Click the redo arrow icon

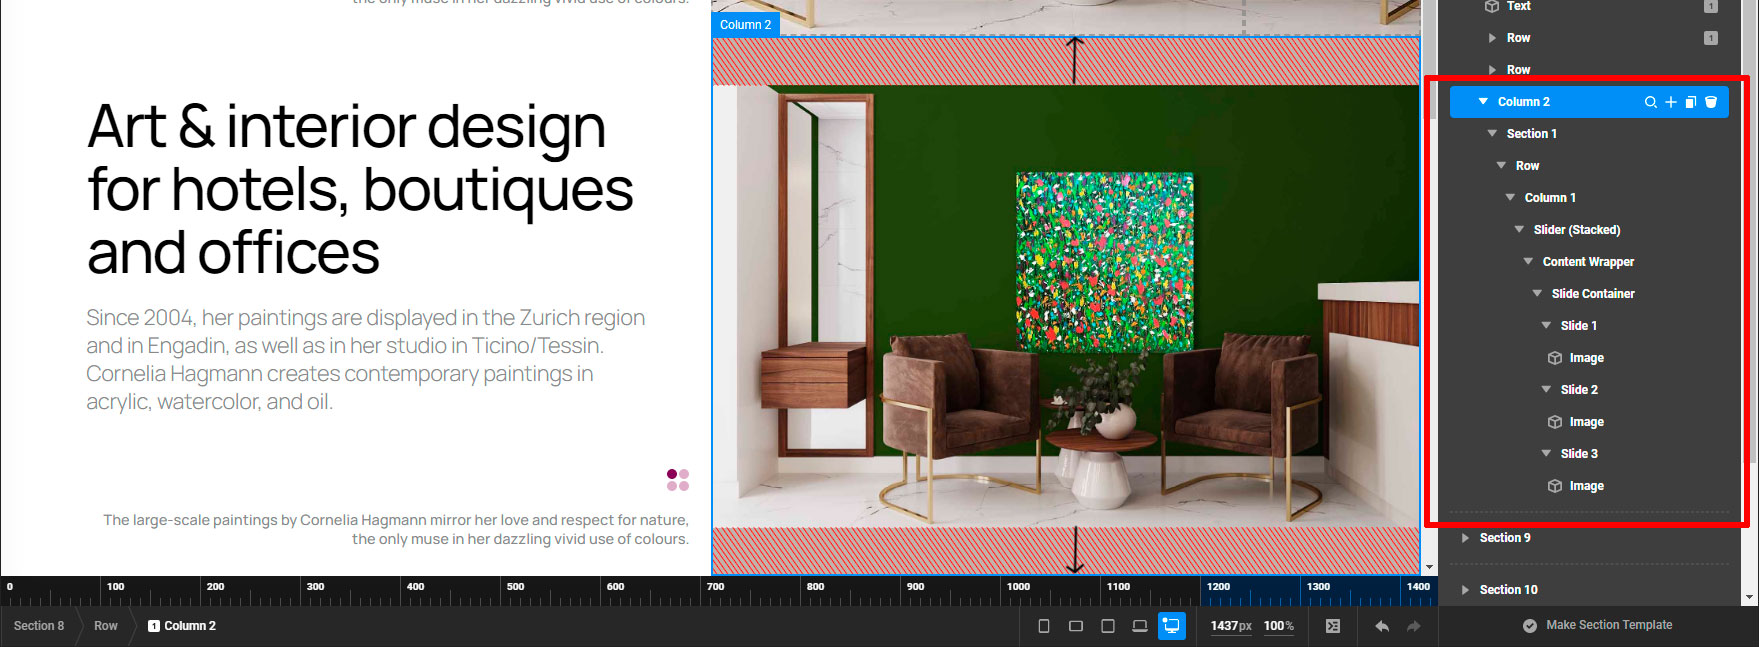[1413, 626]
